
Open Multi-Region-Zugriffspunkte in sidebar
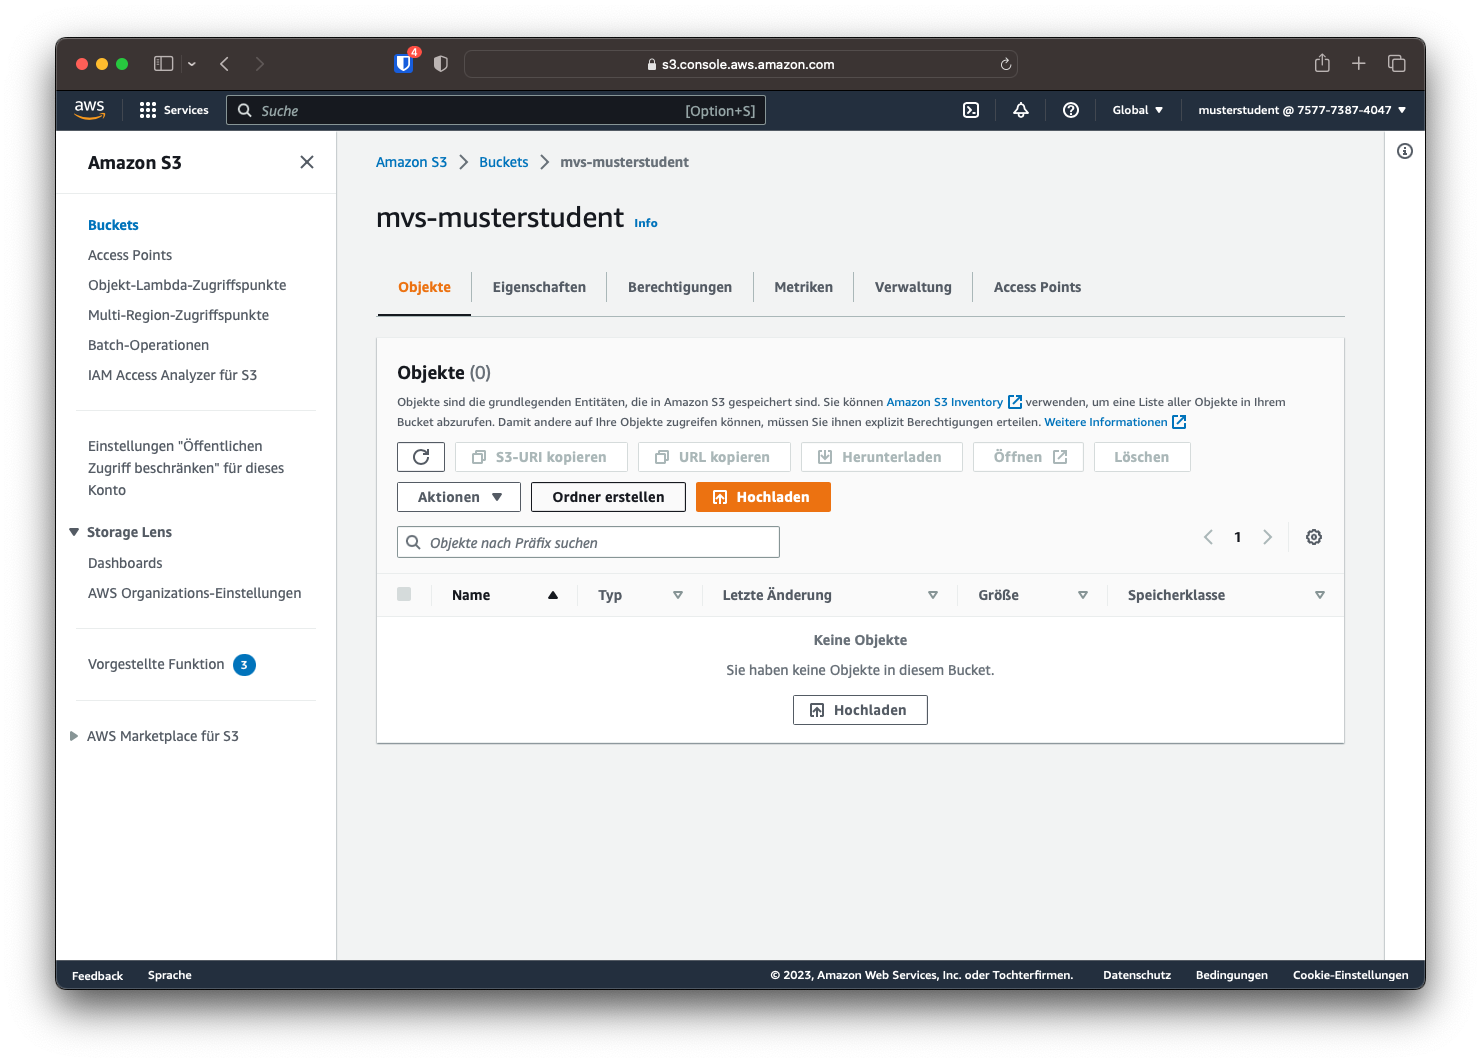click(178, 315)
